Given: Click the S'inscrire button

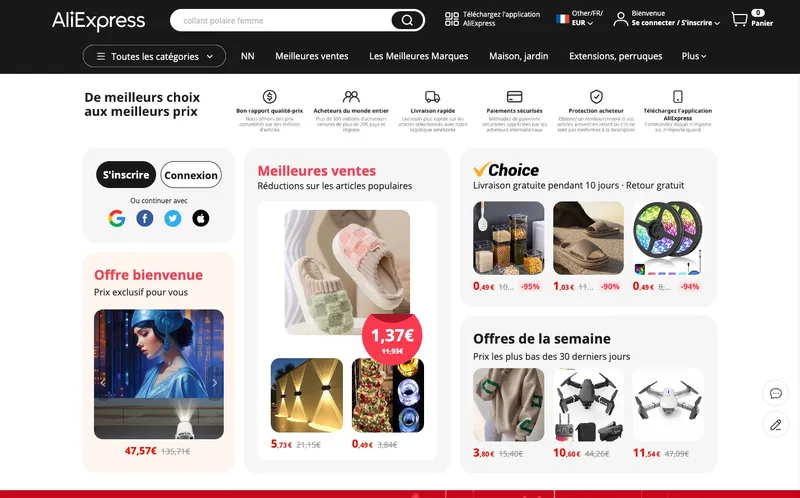Looking at the screenshot, I should (x=126, y=175).
